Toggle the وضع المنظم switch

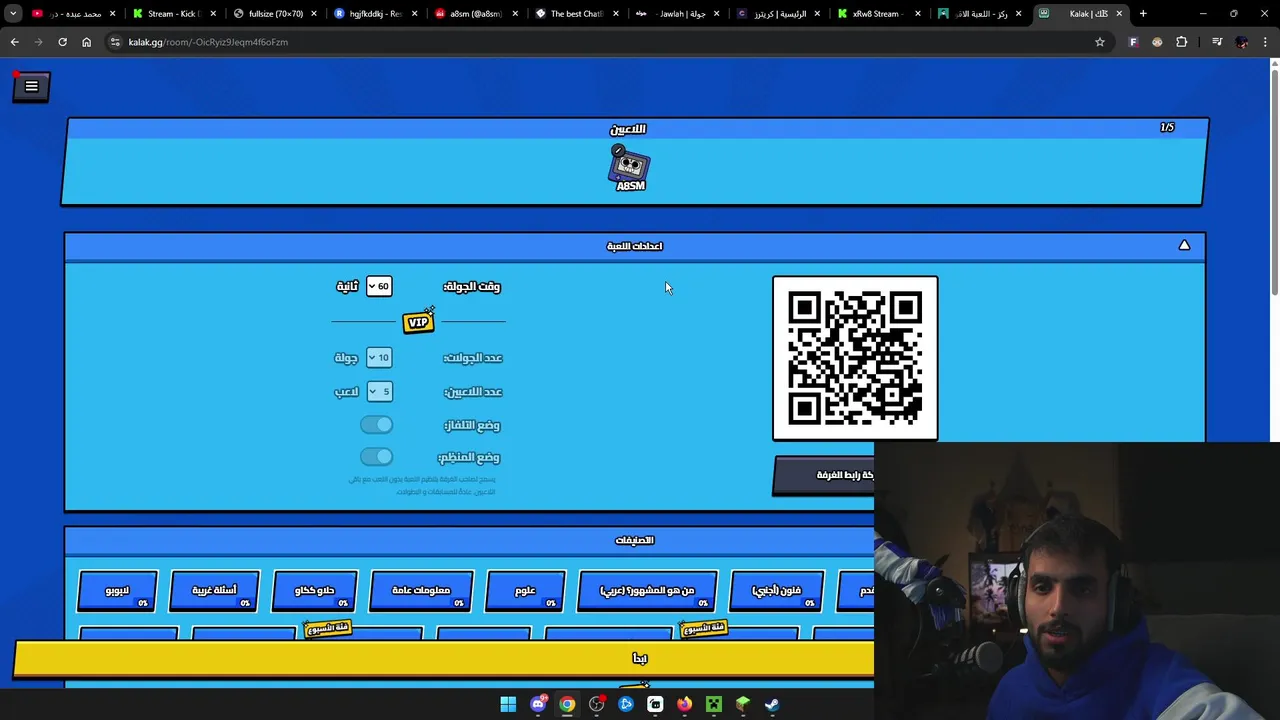pyautogui.click(x=376, y=457)
